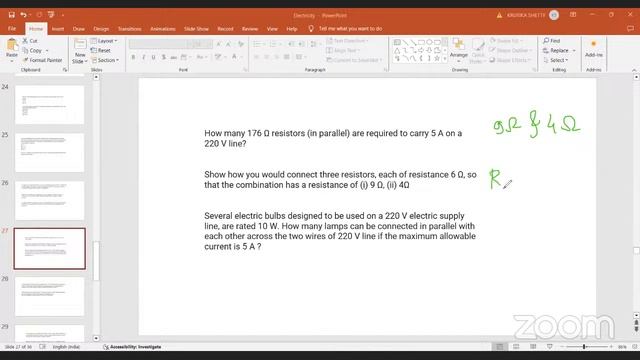This screenshot has width=640, height=360.
Task: Select the star shape in shapes gallery
Action: (437, 59)
